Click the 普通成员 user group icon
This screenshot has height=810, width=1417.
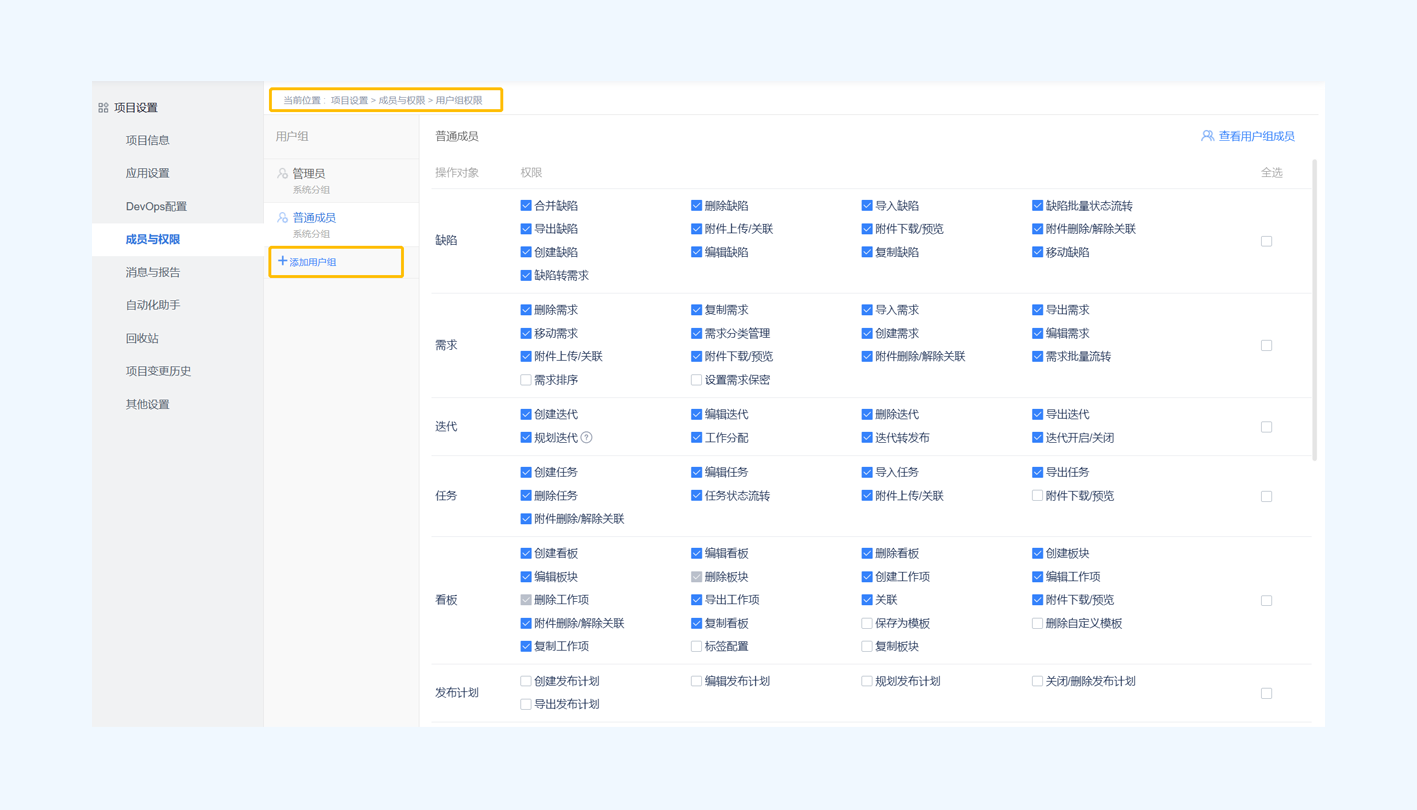click(283, 218)
